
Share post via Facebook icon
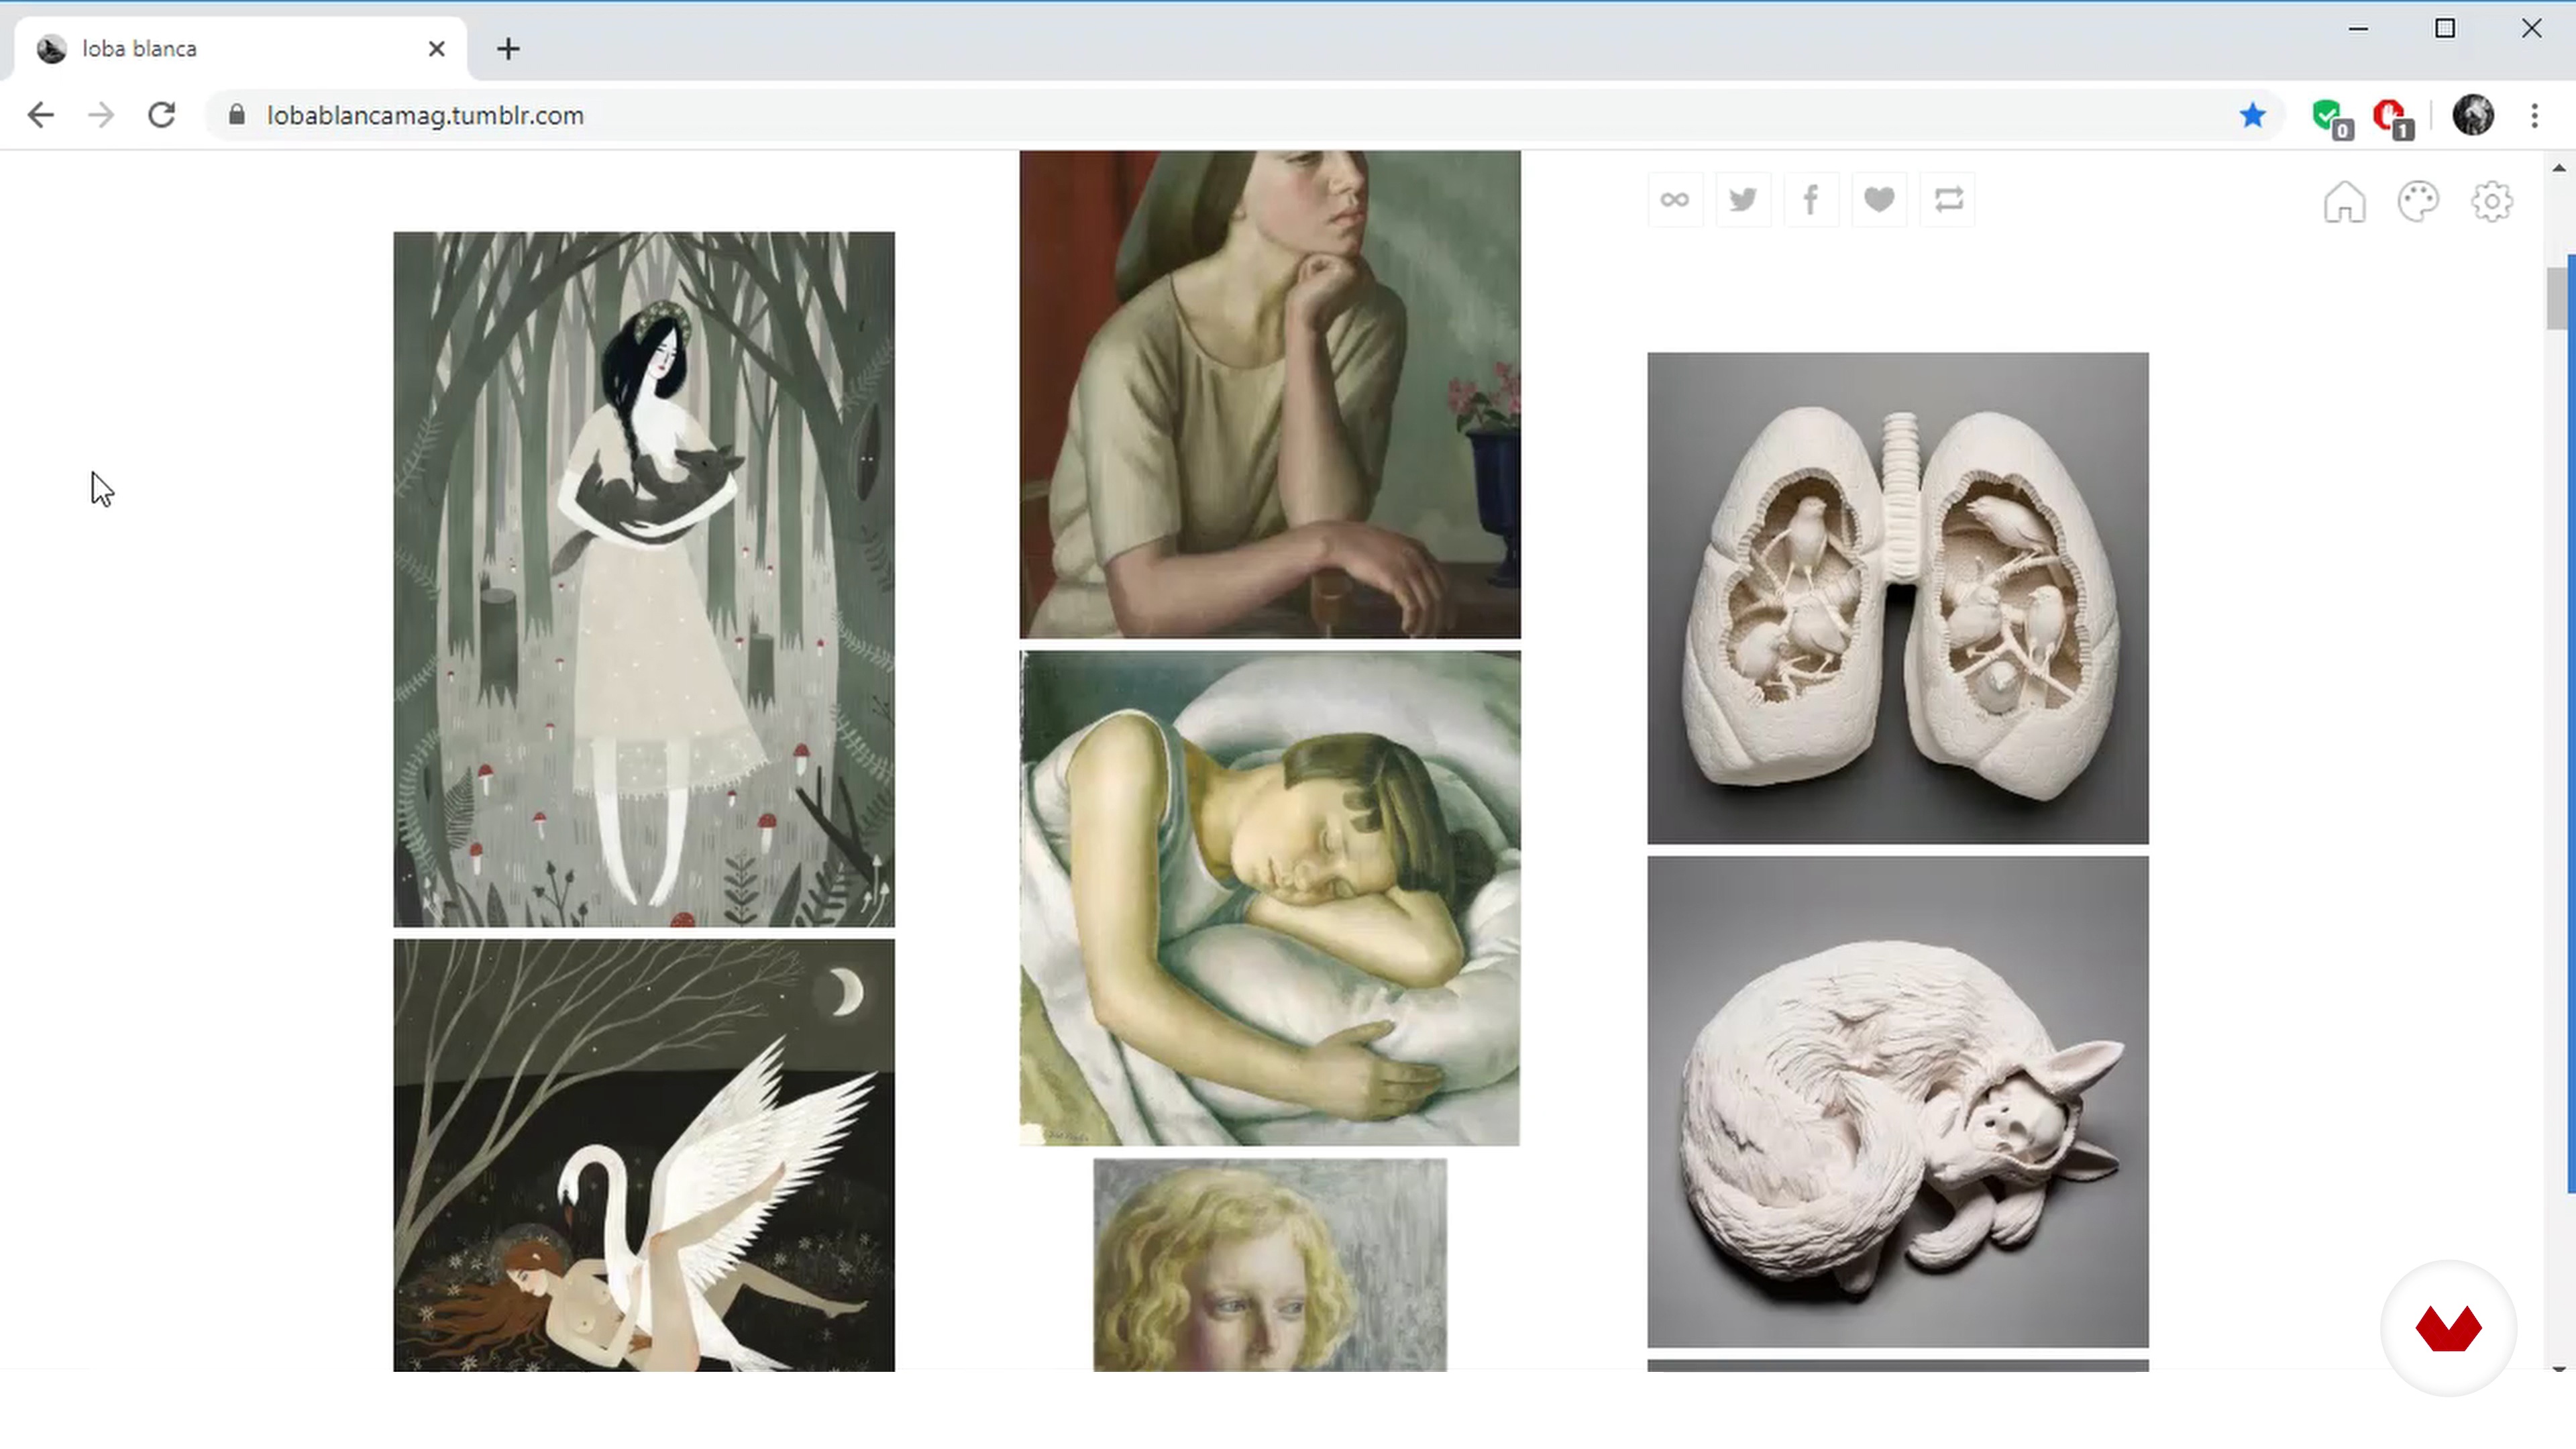[1811, 200]
